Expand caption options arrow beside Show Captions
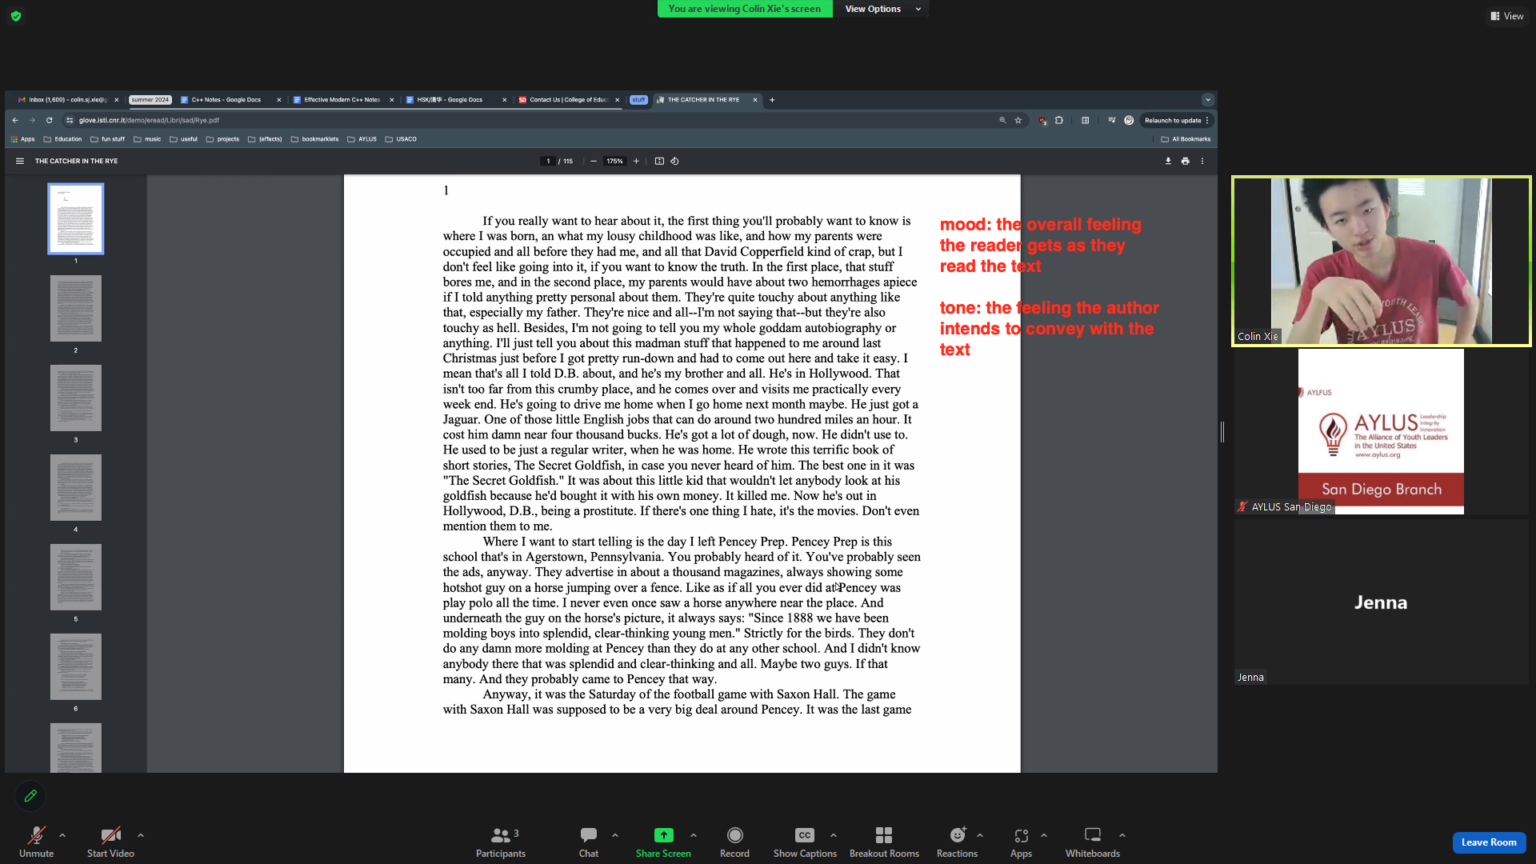Viewport: 1536px width, 864px height. 833,835
